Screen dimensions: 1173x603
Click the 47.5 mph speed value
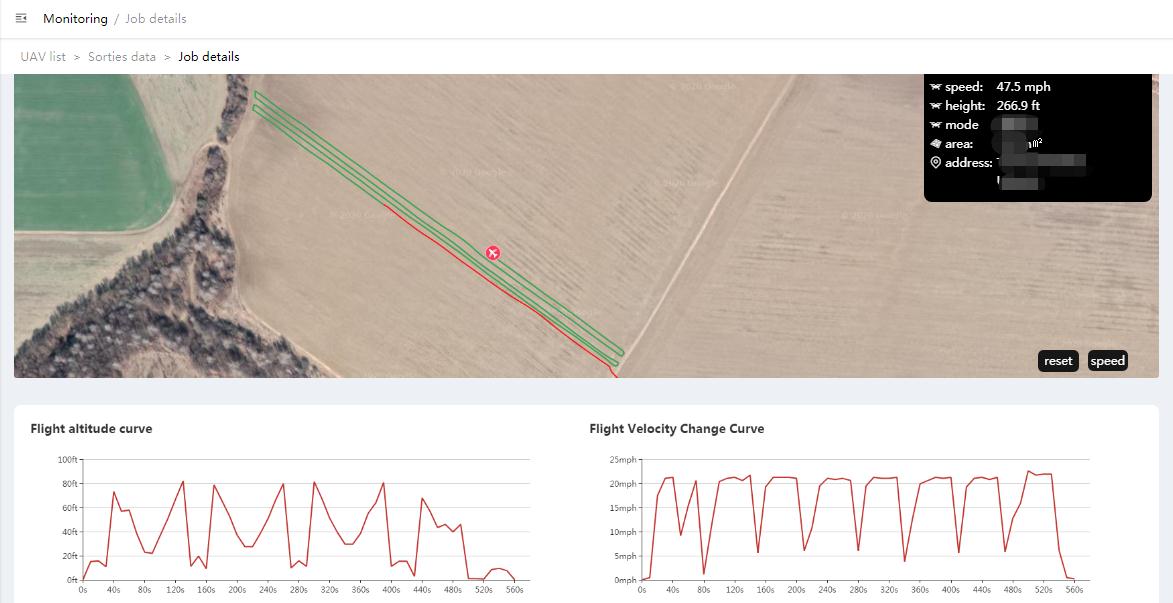point(1023,87)
